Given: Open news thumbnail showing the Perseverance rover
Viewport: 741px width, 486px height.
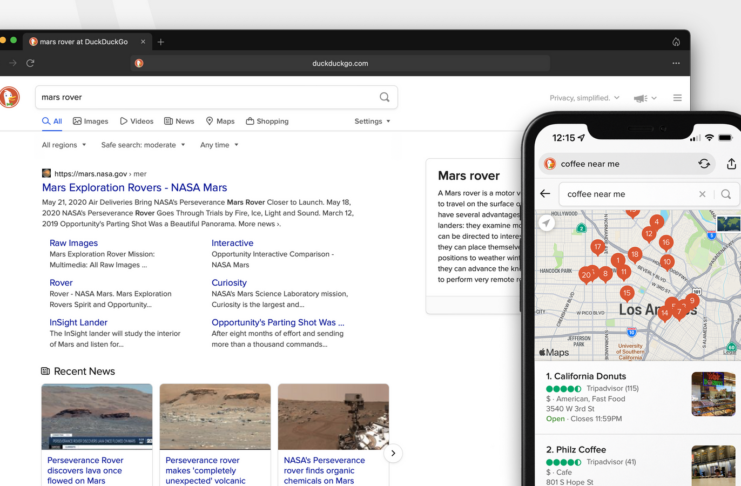Looking at the screenshot, I should [333, 417].
